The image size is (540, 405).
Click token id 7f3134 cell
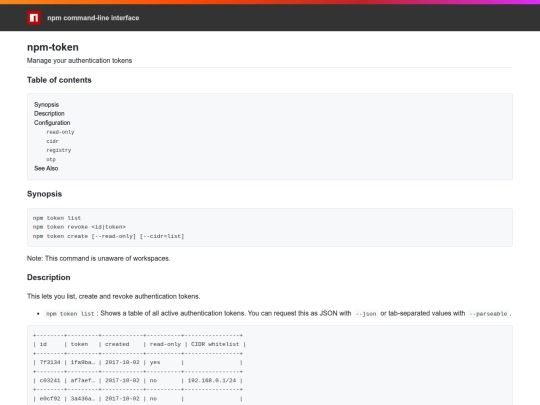pyautogui.click(x=50, y=362)
